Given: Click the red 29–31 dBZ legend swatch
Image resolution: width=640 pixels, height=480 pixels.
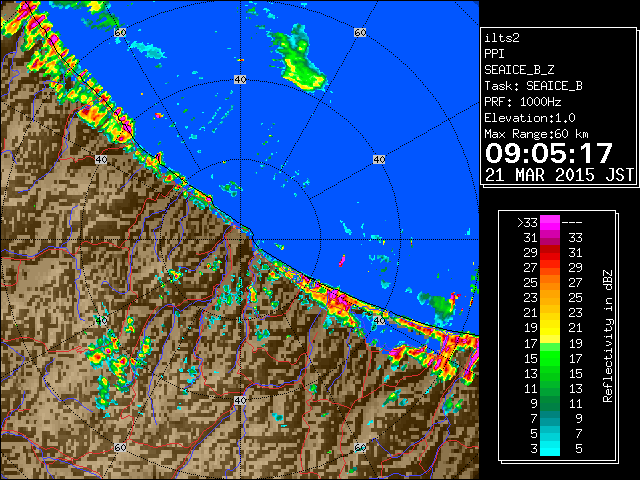Looking at the screenshot, I should pos(549,253).
